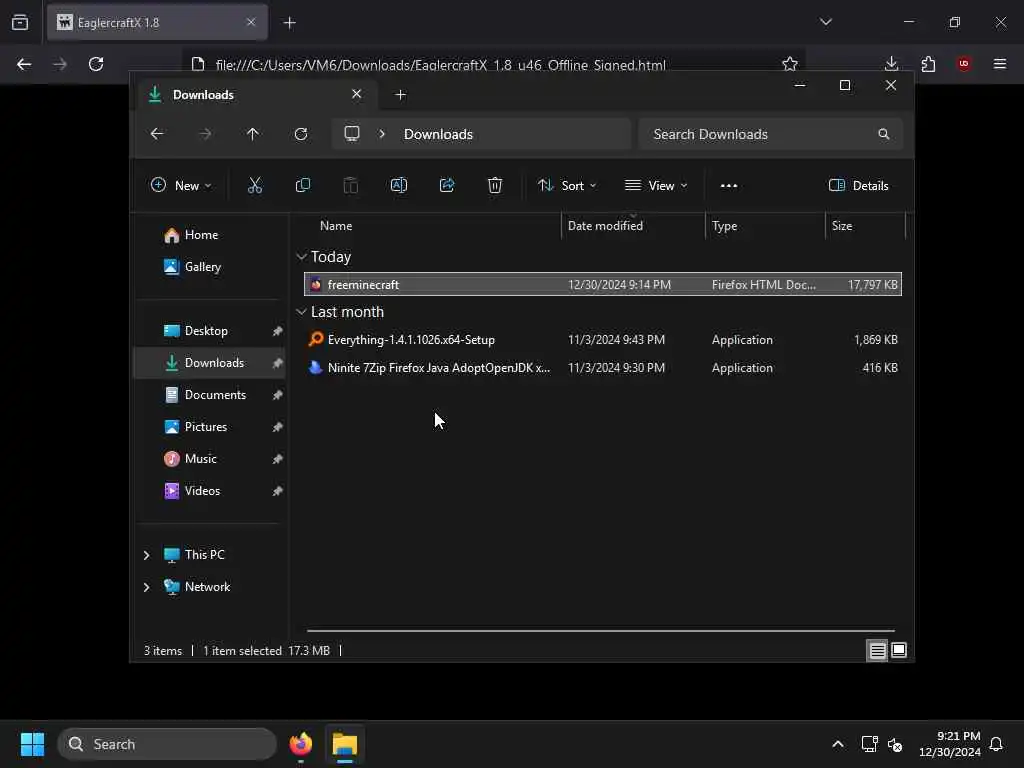Open Home in navigation pane
This screenshot has height=768, width=1024.
pos(201,234)
